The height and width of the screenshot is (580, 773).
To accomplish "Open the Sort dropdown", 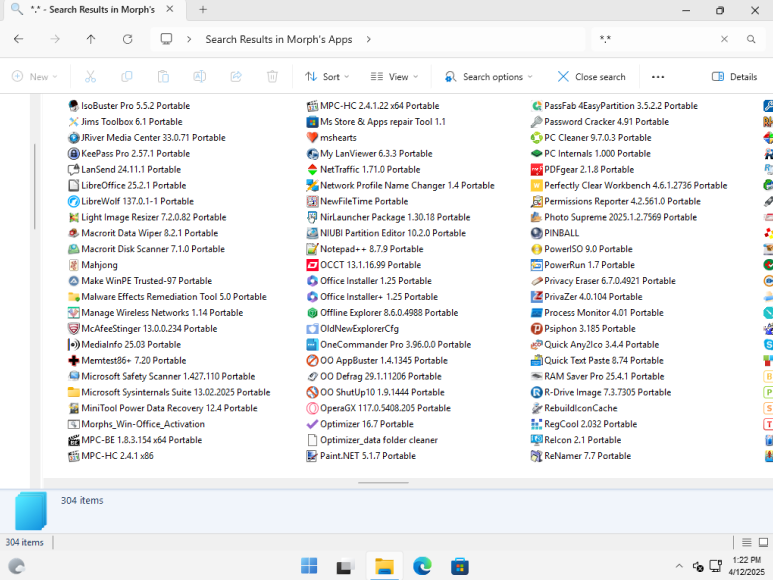I will coord(327,76).
